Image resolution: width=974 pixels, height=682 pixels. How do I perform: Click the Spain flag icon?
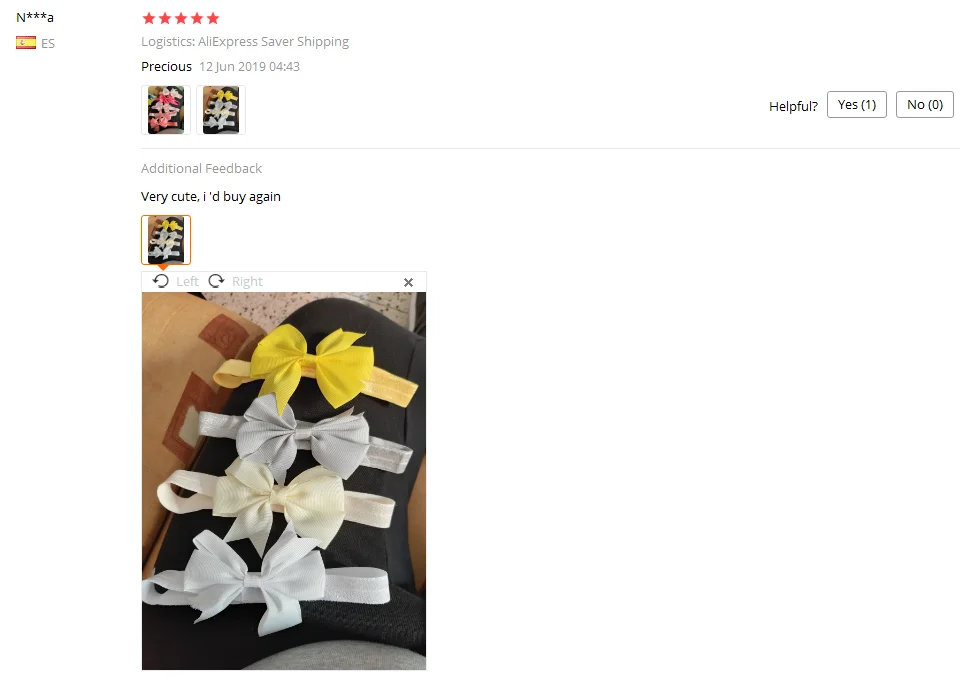(x=26, y=42)
